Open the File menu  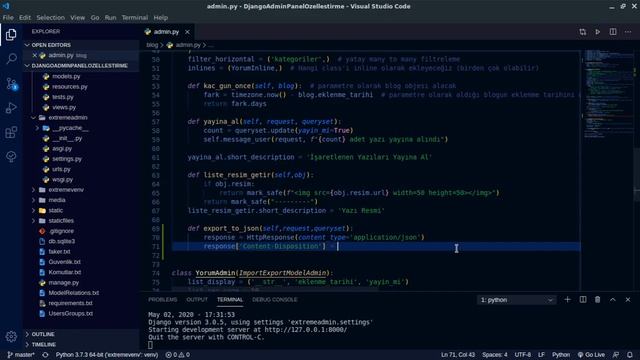pyautogui.click(x=8, y=18)
